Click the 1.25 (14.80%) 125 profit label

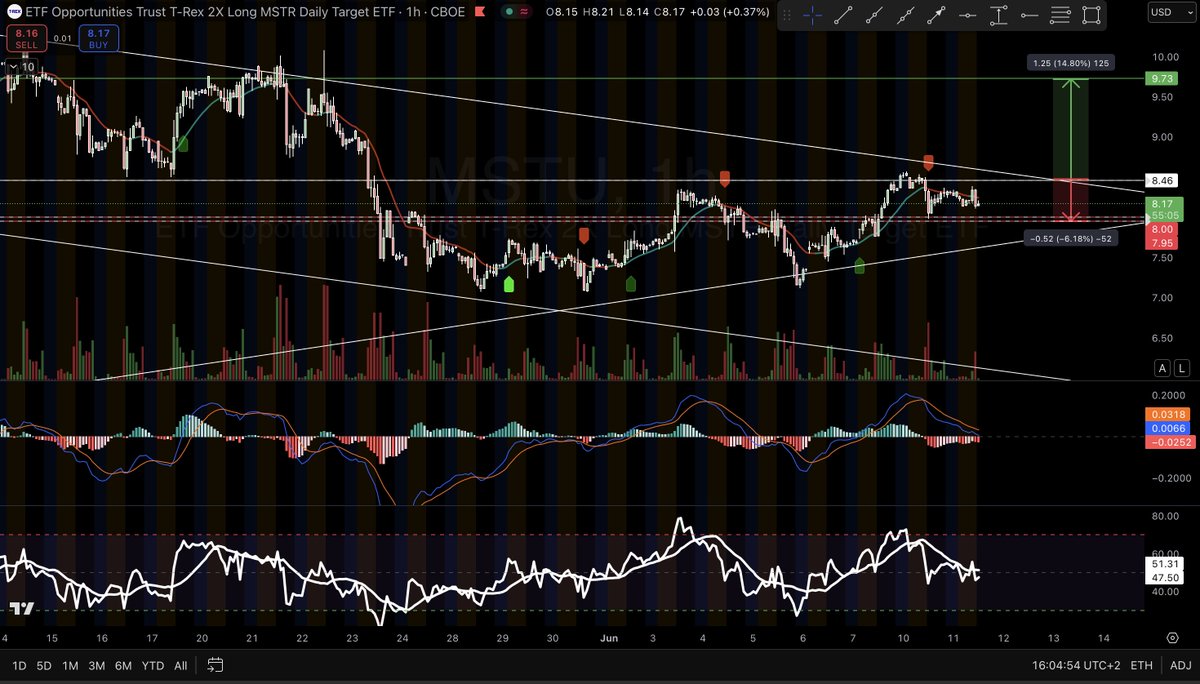(x=1072, y=63)
